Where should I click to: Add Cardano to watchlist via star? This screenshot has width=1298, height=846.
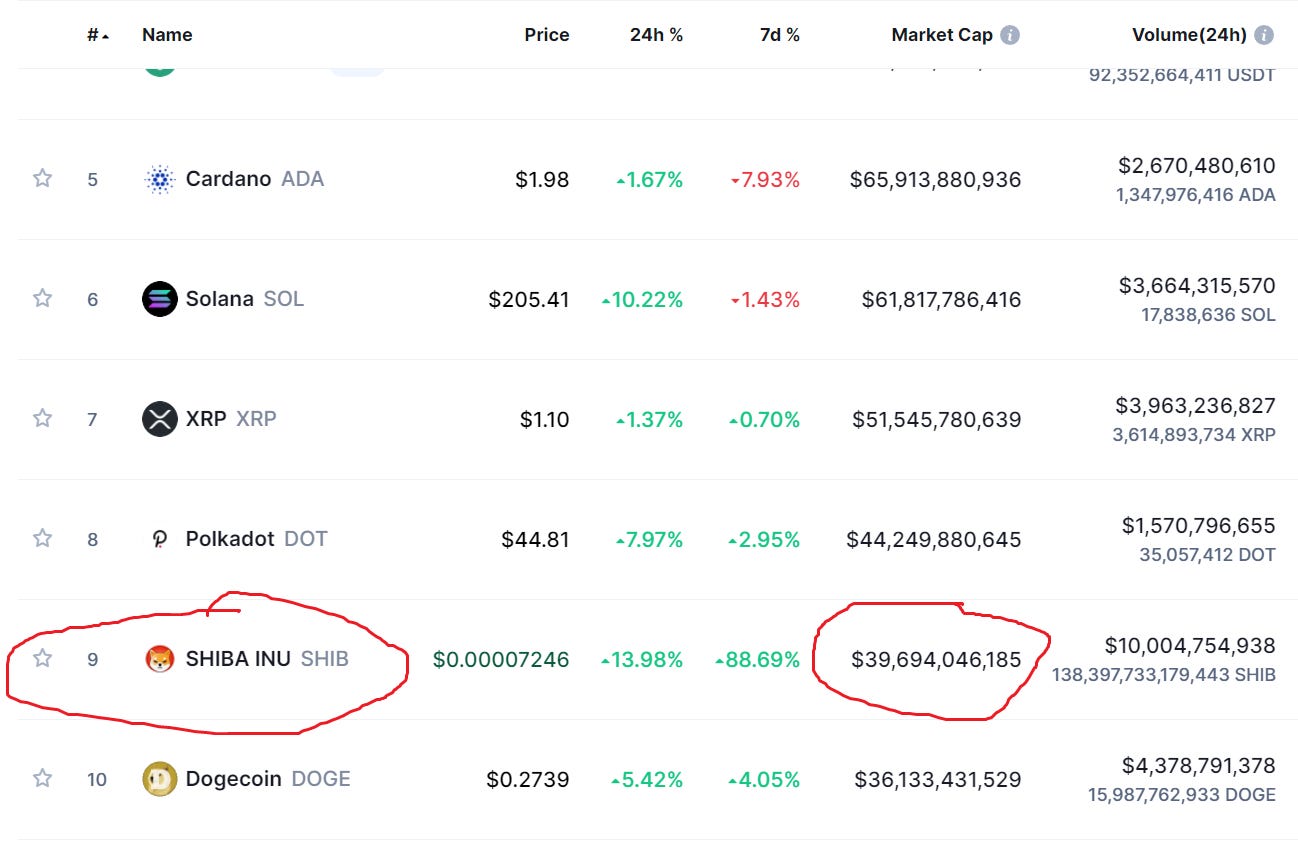(x=42, y=179)
